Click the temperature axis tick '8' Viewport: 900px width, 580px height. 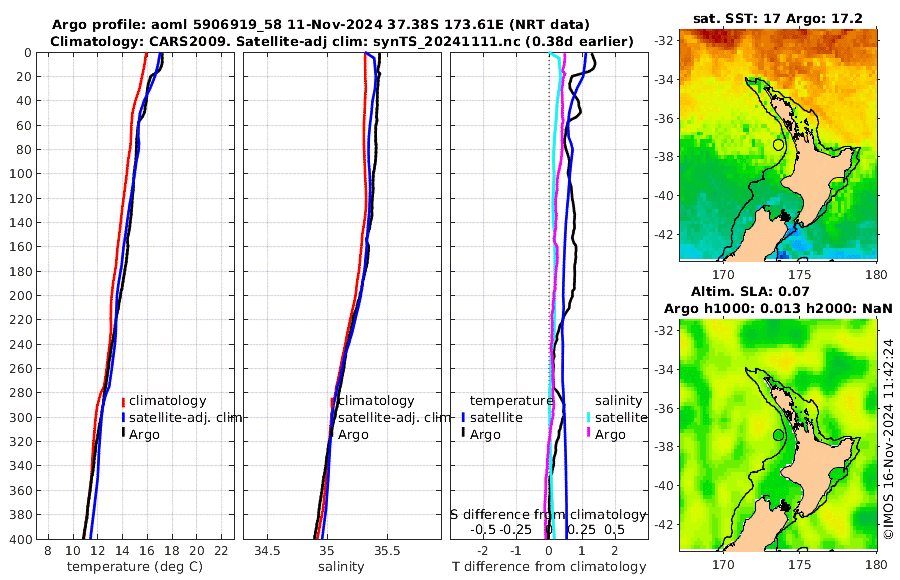pos(48,551)
